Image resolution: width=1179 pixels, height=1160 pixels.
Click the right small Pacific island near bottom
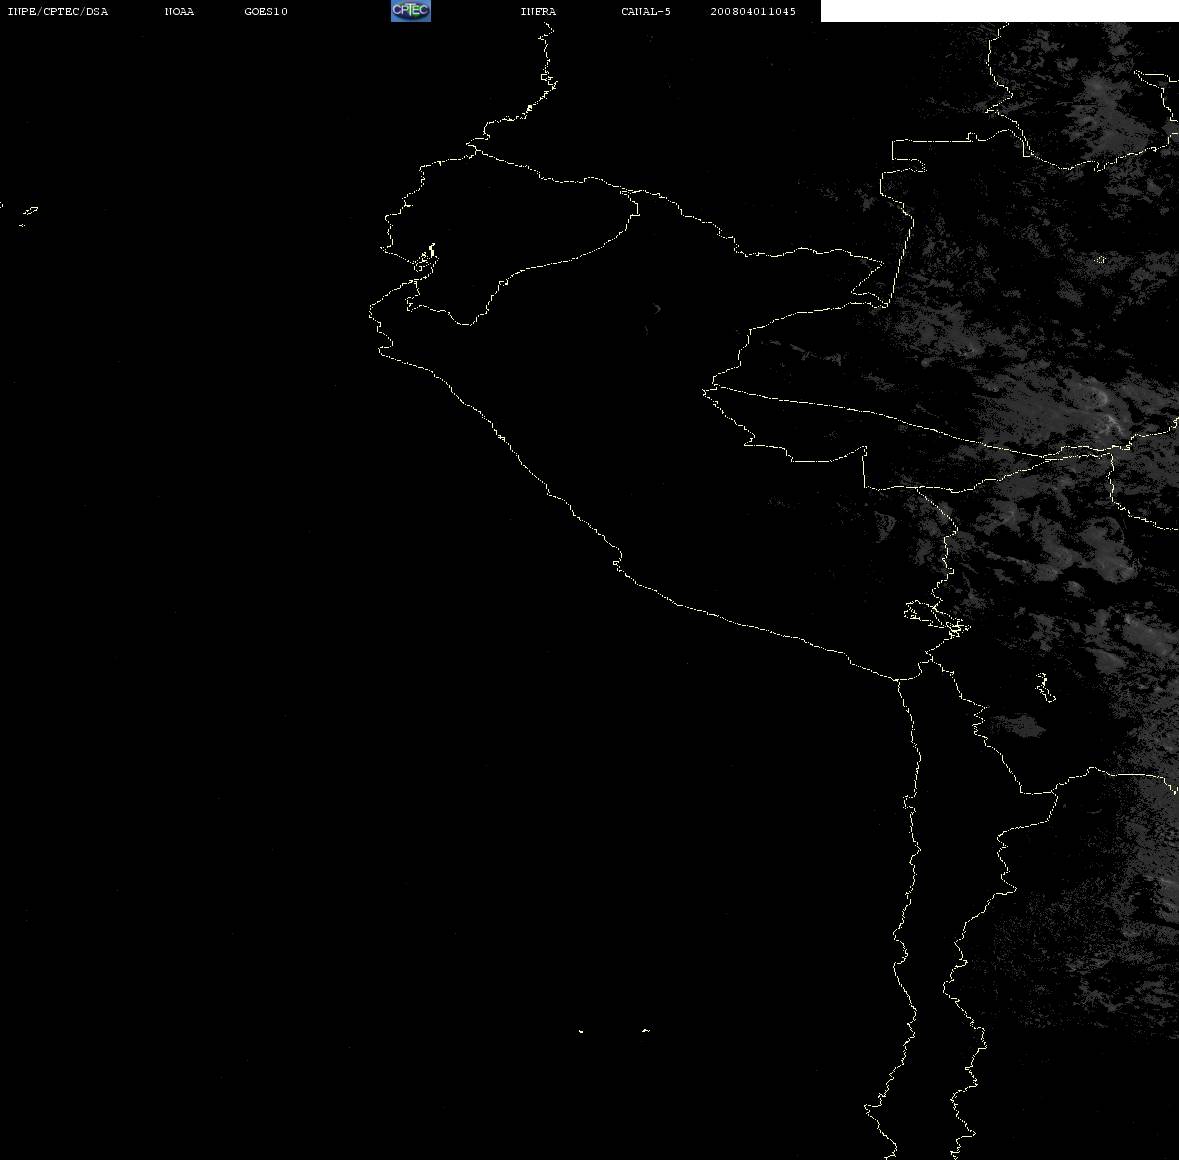click(x=646, y=1030)
